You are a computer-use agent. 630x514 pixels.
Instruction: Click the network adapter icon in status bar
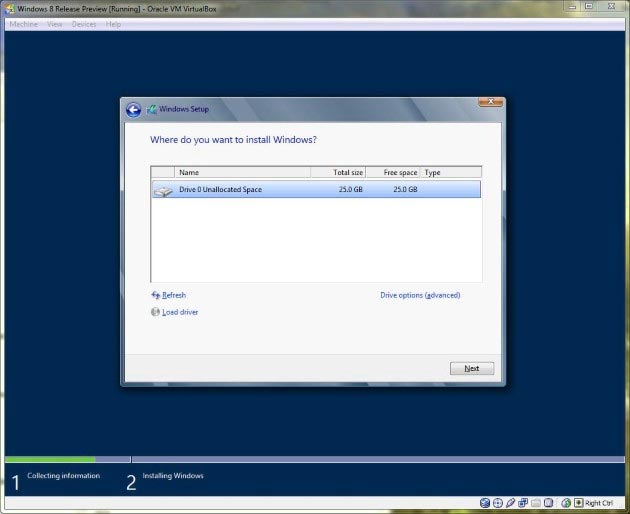[522, 503]
